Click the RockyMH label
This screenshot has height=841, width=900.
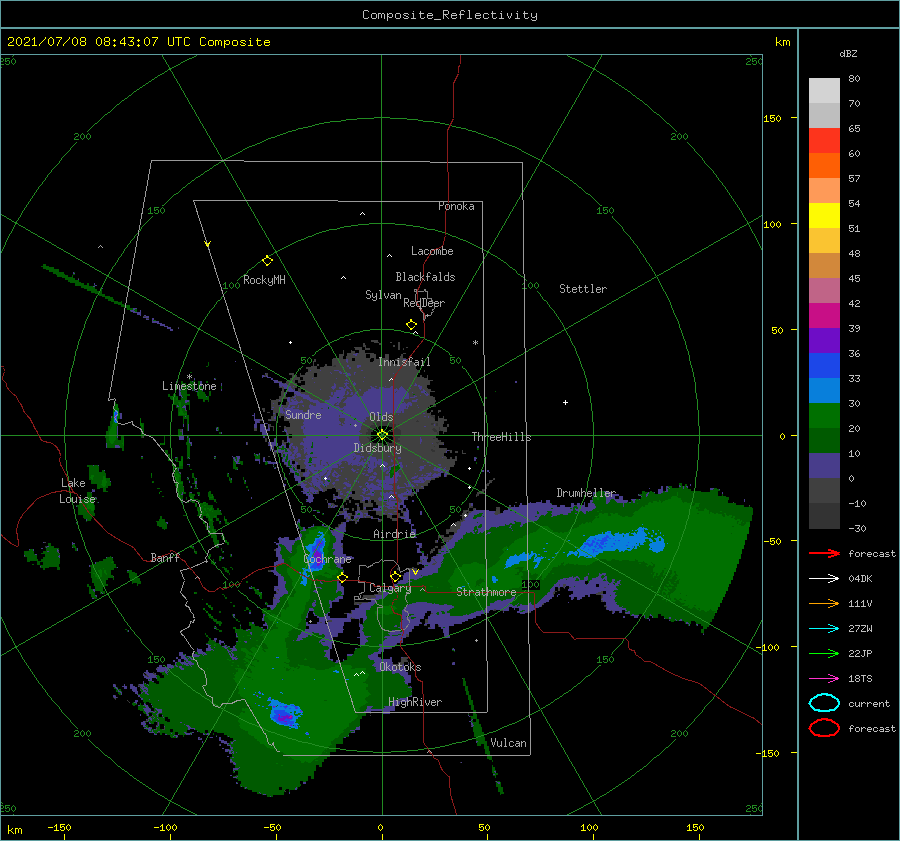pos(264,280)
